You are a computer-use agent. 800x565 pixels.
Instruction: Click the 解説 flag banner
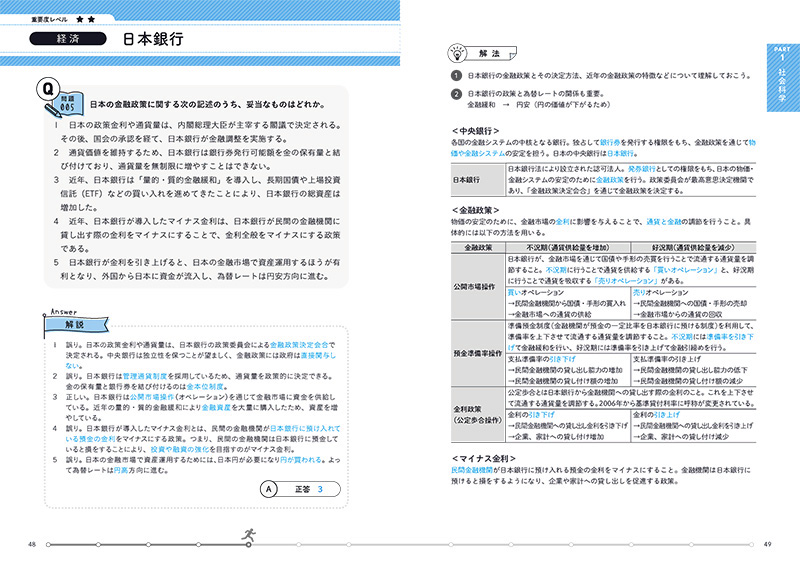(76, 325)
